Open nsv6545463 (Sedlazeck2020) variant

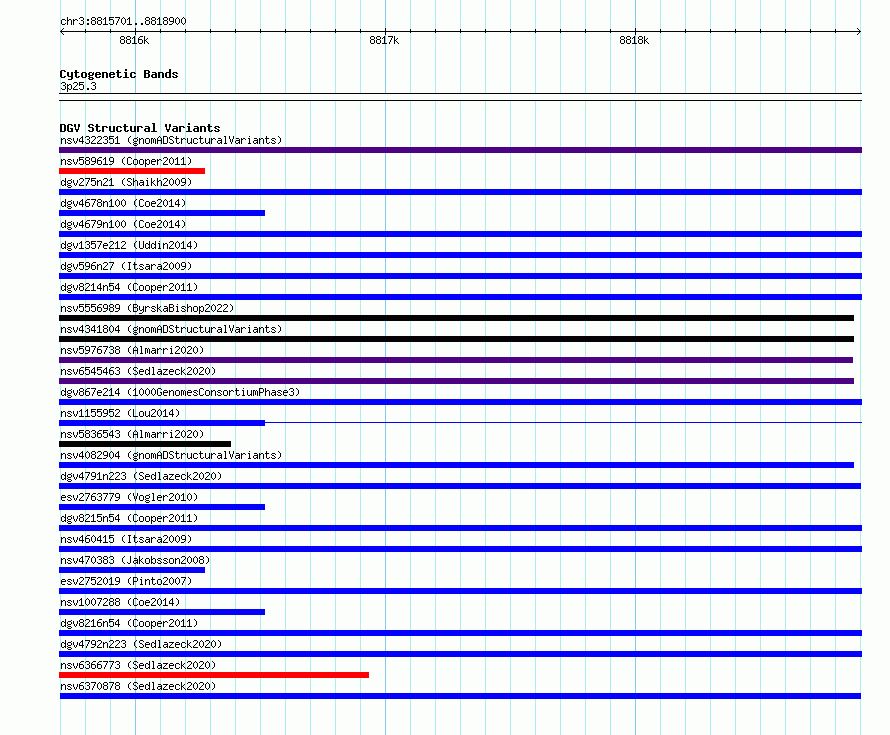point(138,371)
